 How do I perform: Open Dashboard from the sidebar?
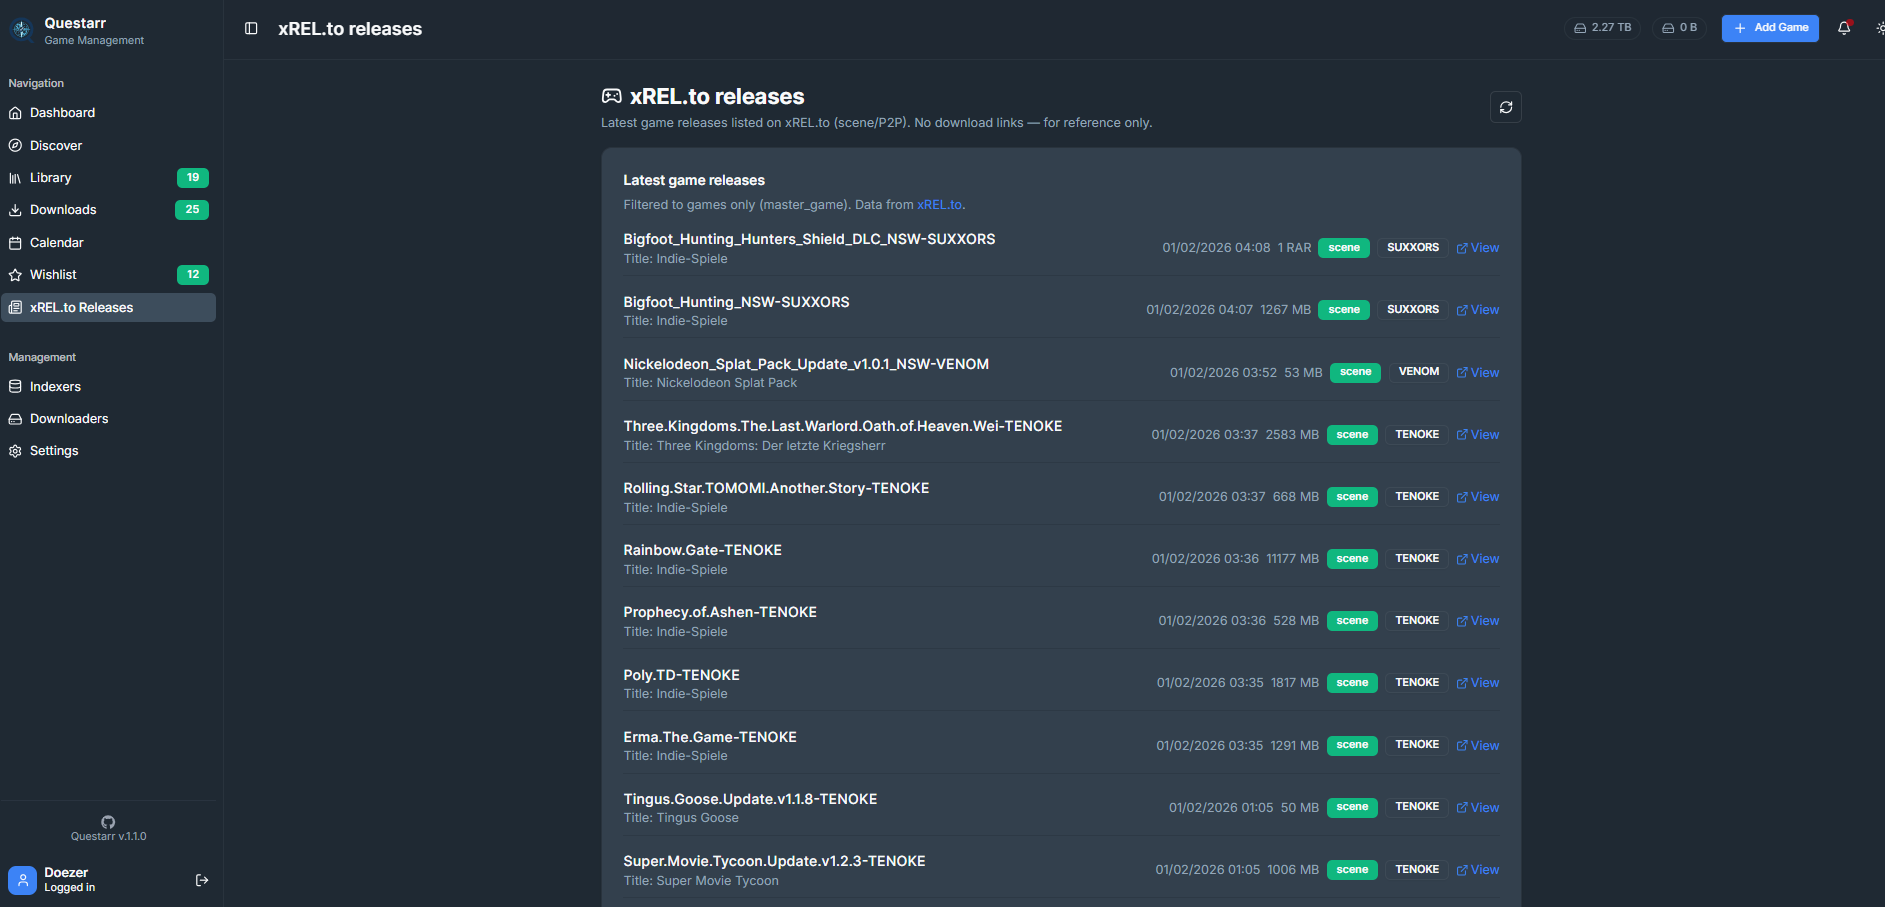tap(62, 113)
